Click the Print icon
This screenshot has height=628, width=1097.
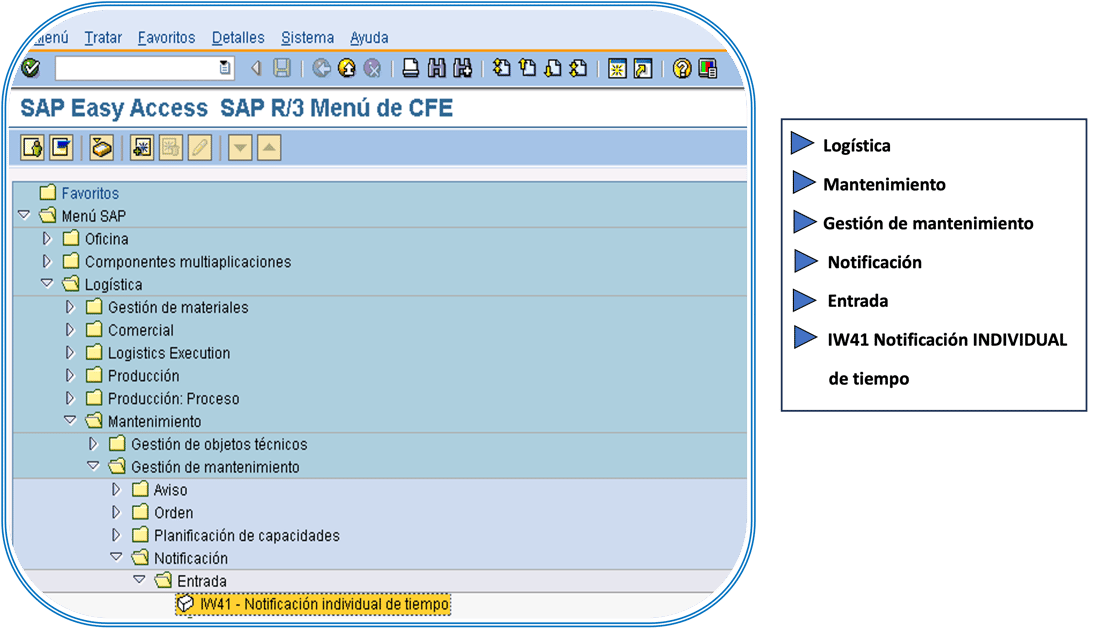pyautogui.click(x=411, y=68)
